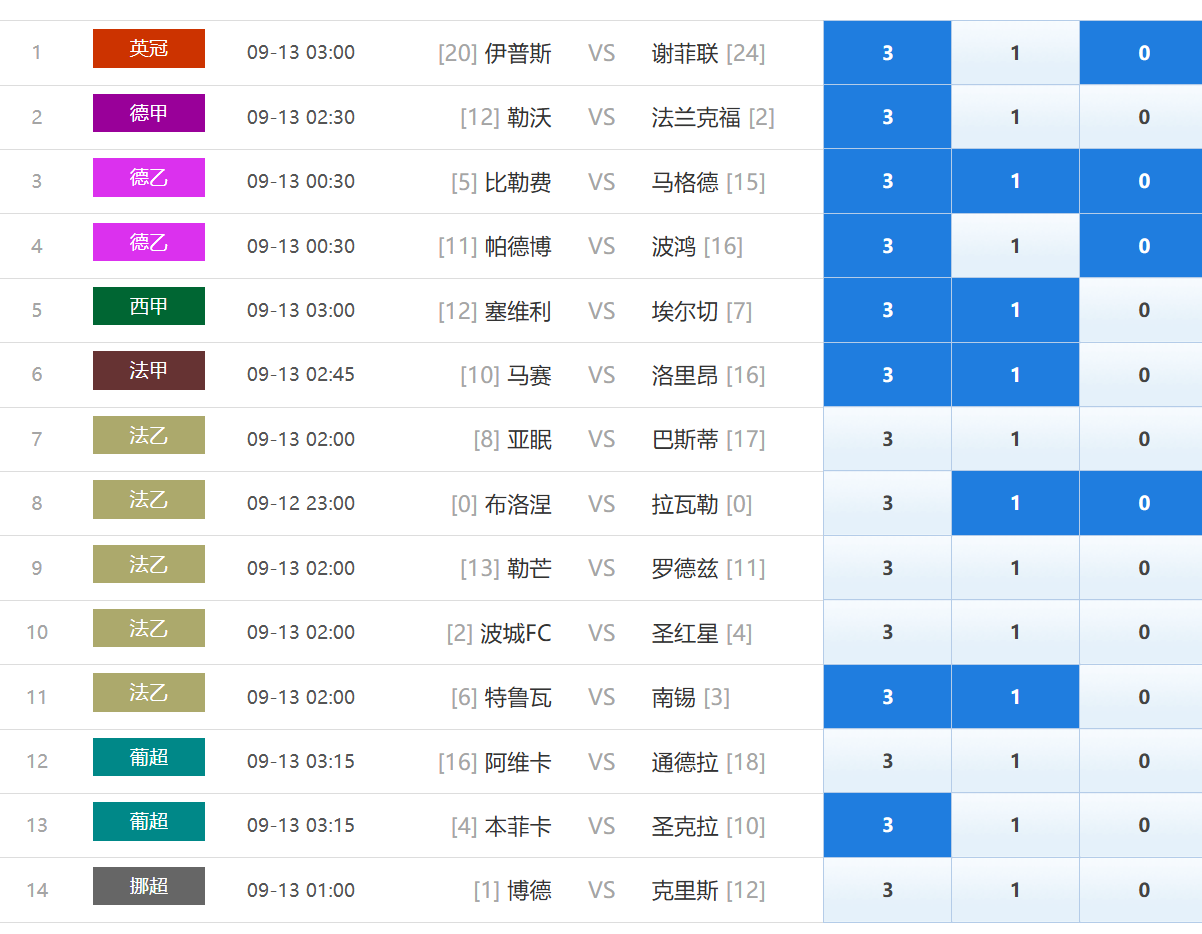Open team 洛里昂
Image resolution: width=1202 pixels, height=934 pixels.
tap(685, 375)
